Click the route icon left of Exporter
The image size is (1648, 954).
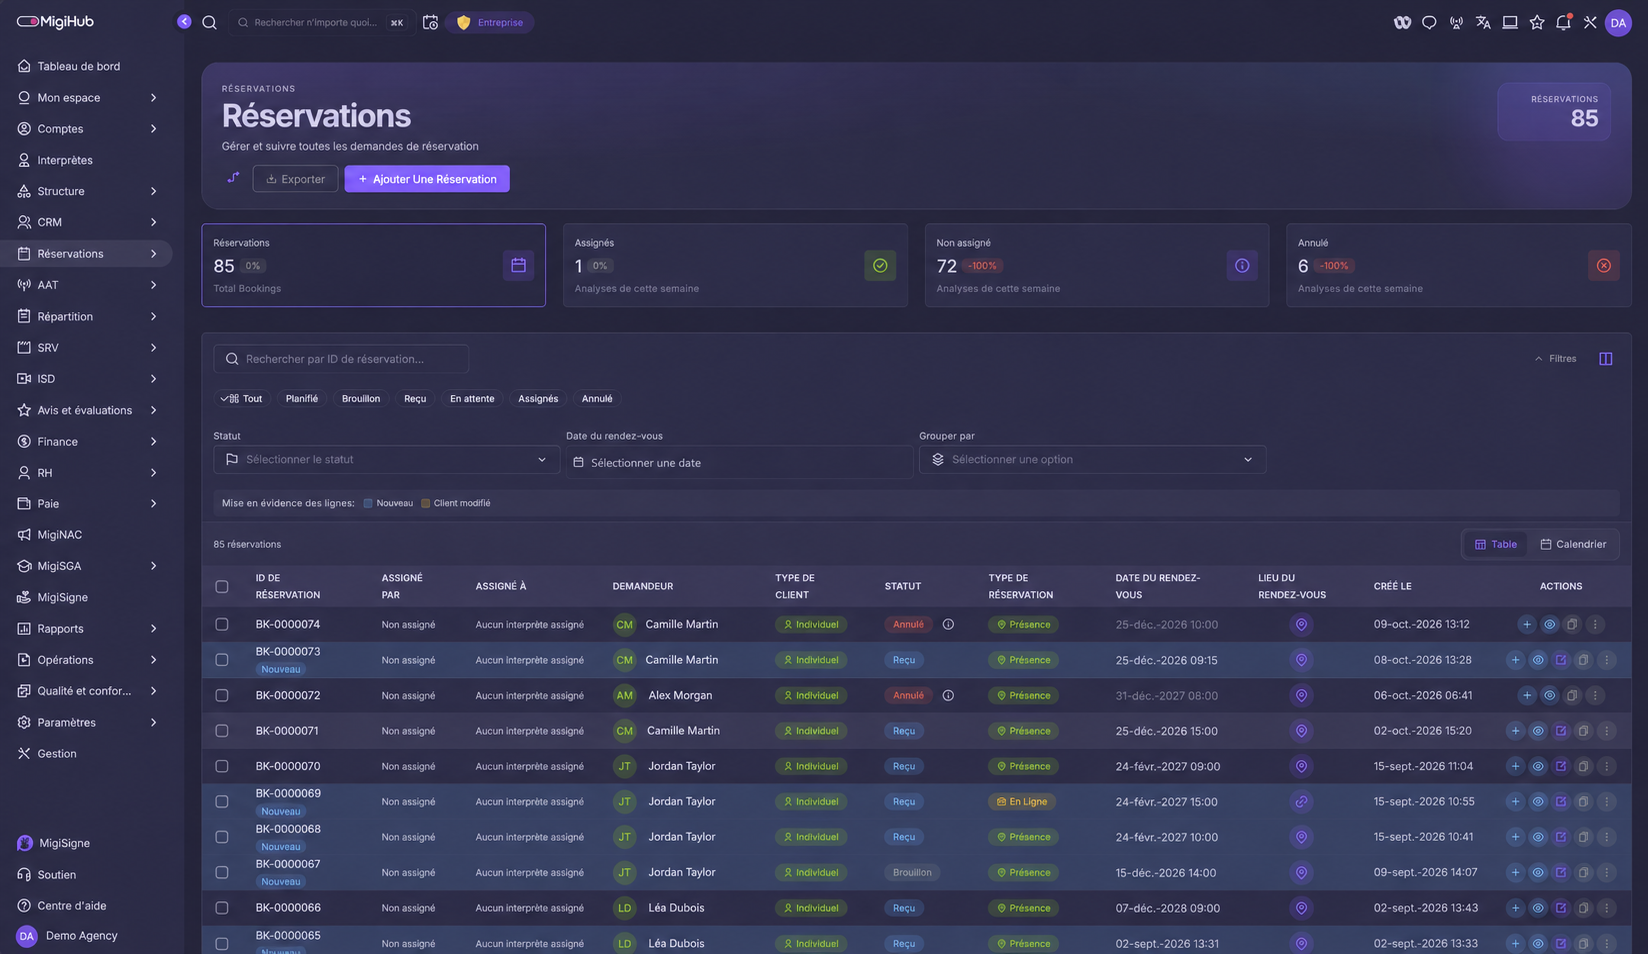pos(233,178)
